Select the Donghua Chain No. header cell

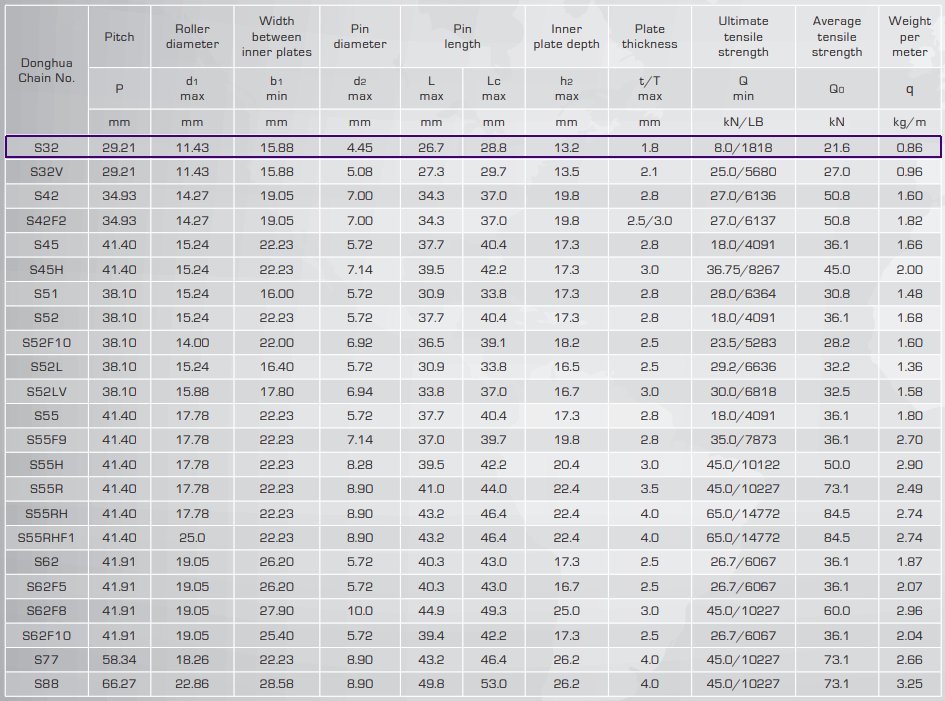(46, 70)
